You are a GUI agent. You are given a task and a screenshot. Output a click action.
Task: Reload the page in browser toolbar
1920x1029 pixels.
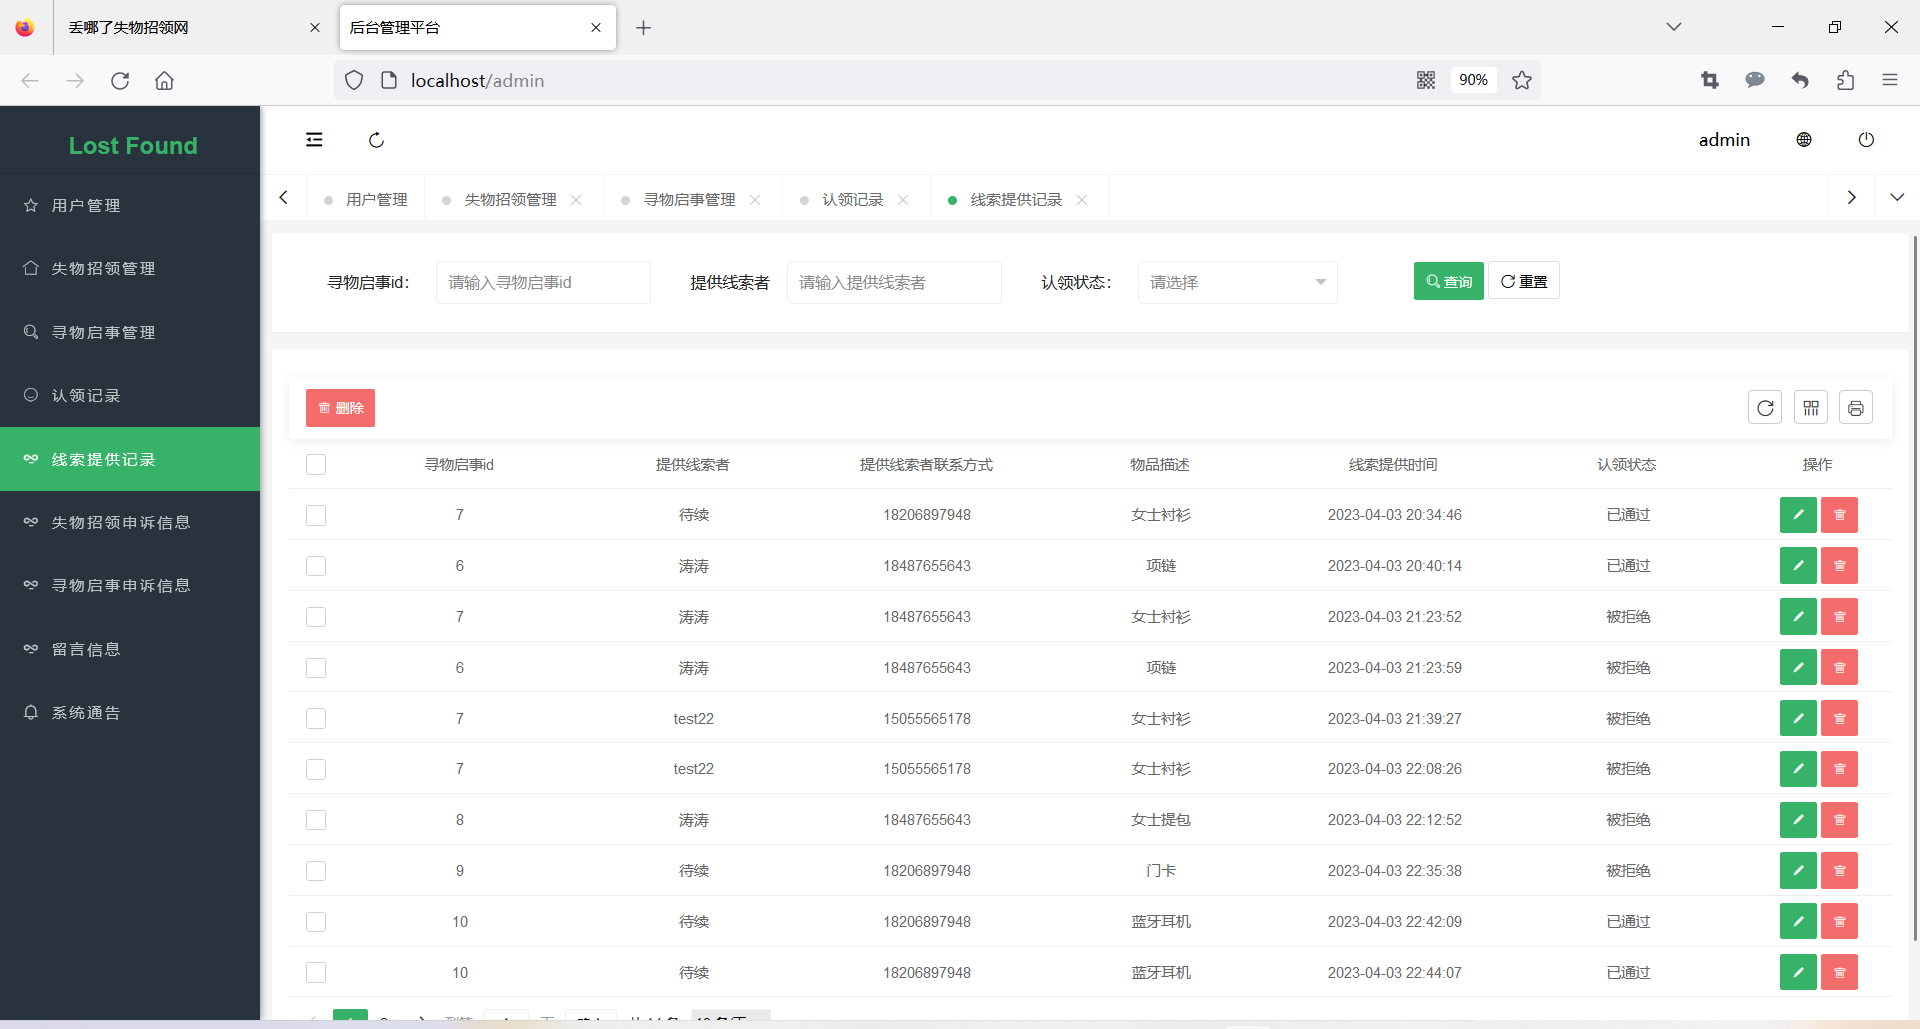click(120, 81)
